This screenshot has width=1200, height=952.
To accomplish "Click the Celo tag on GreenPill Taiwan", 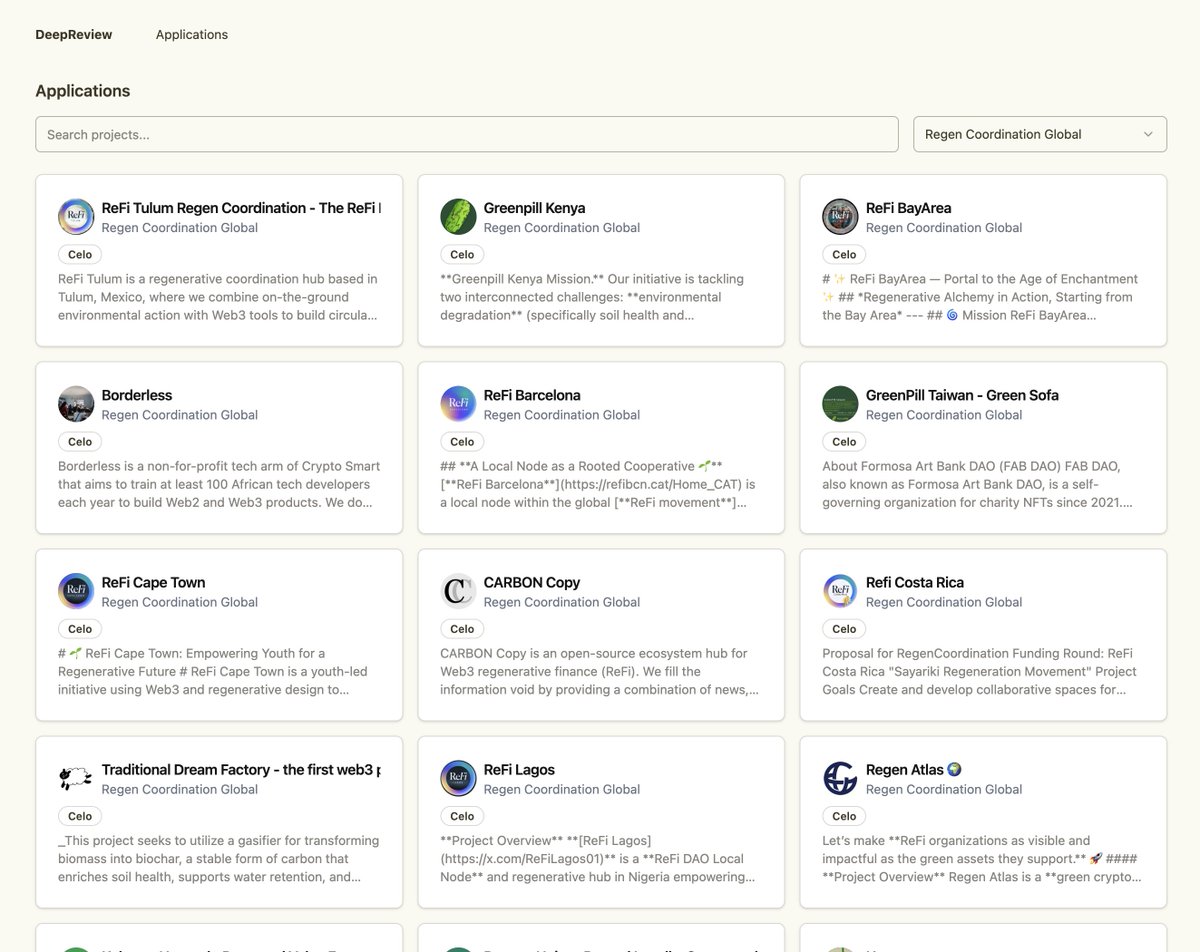I will [844, 441].
